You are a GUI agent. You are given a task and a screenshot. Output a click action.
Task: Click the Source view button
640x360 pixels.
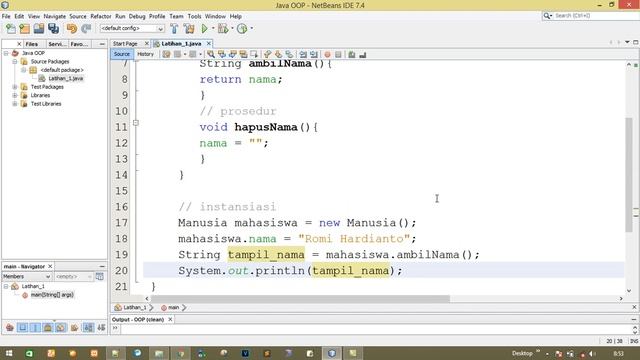pyautogui.click(x=122, y=54)
